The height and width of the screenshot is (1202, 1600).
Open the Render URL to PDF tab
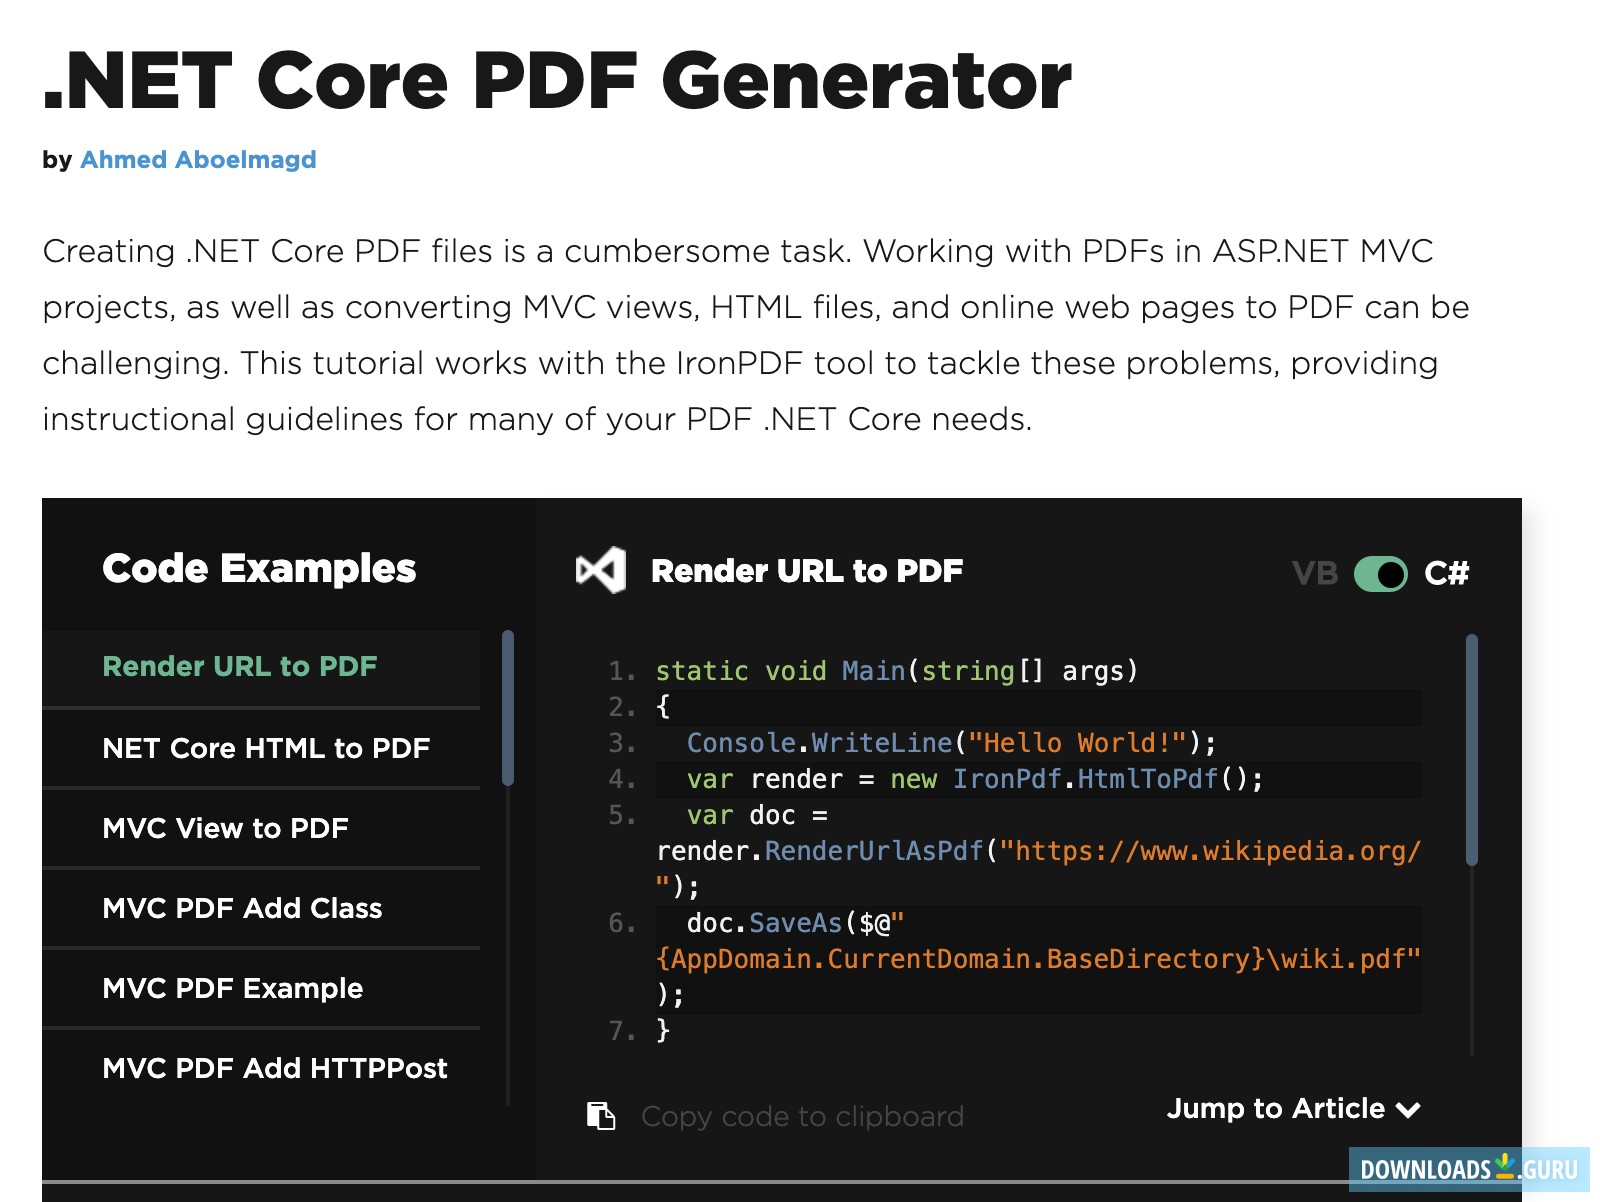(x=240, y=666)
